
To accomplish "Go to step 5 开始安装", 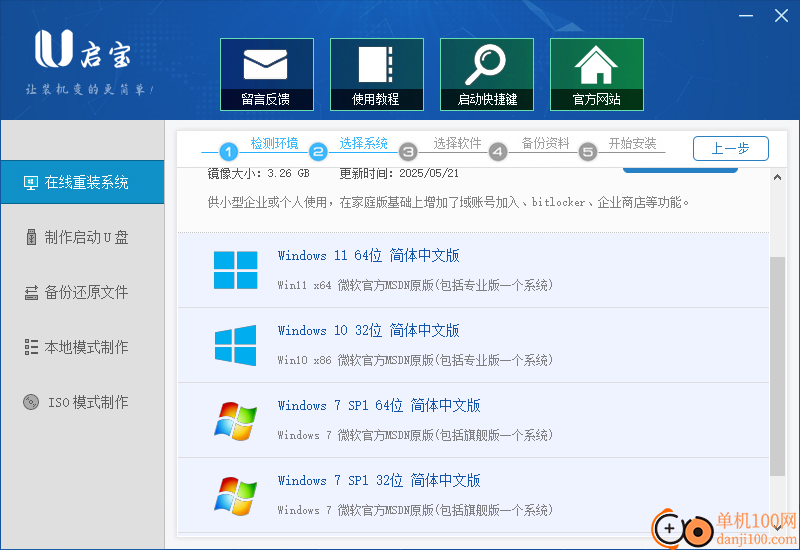I will point(633,143).
